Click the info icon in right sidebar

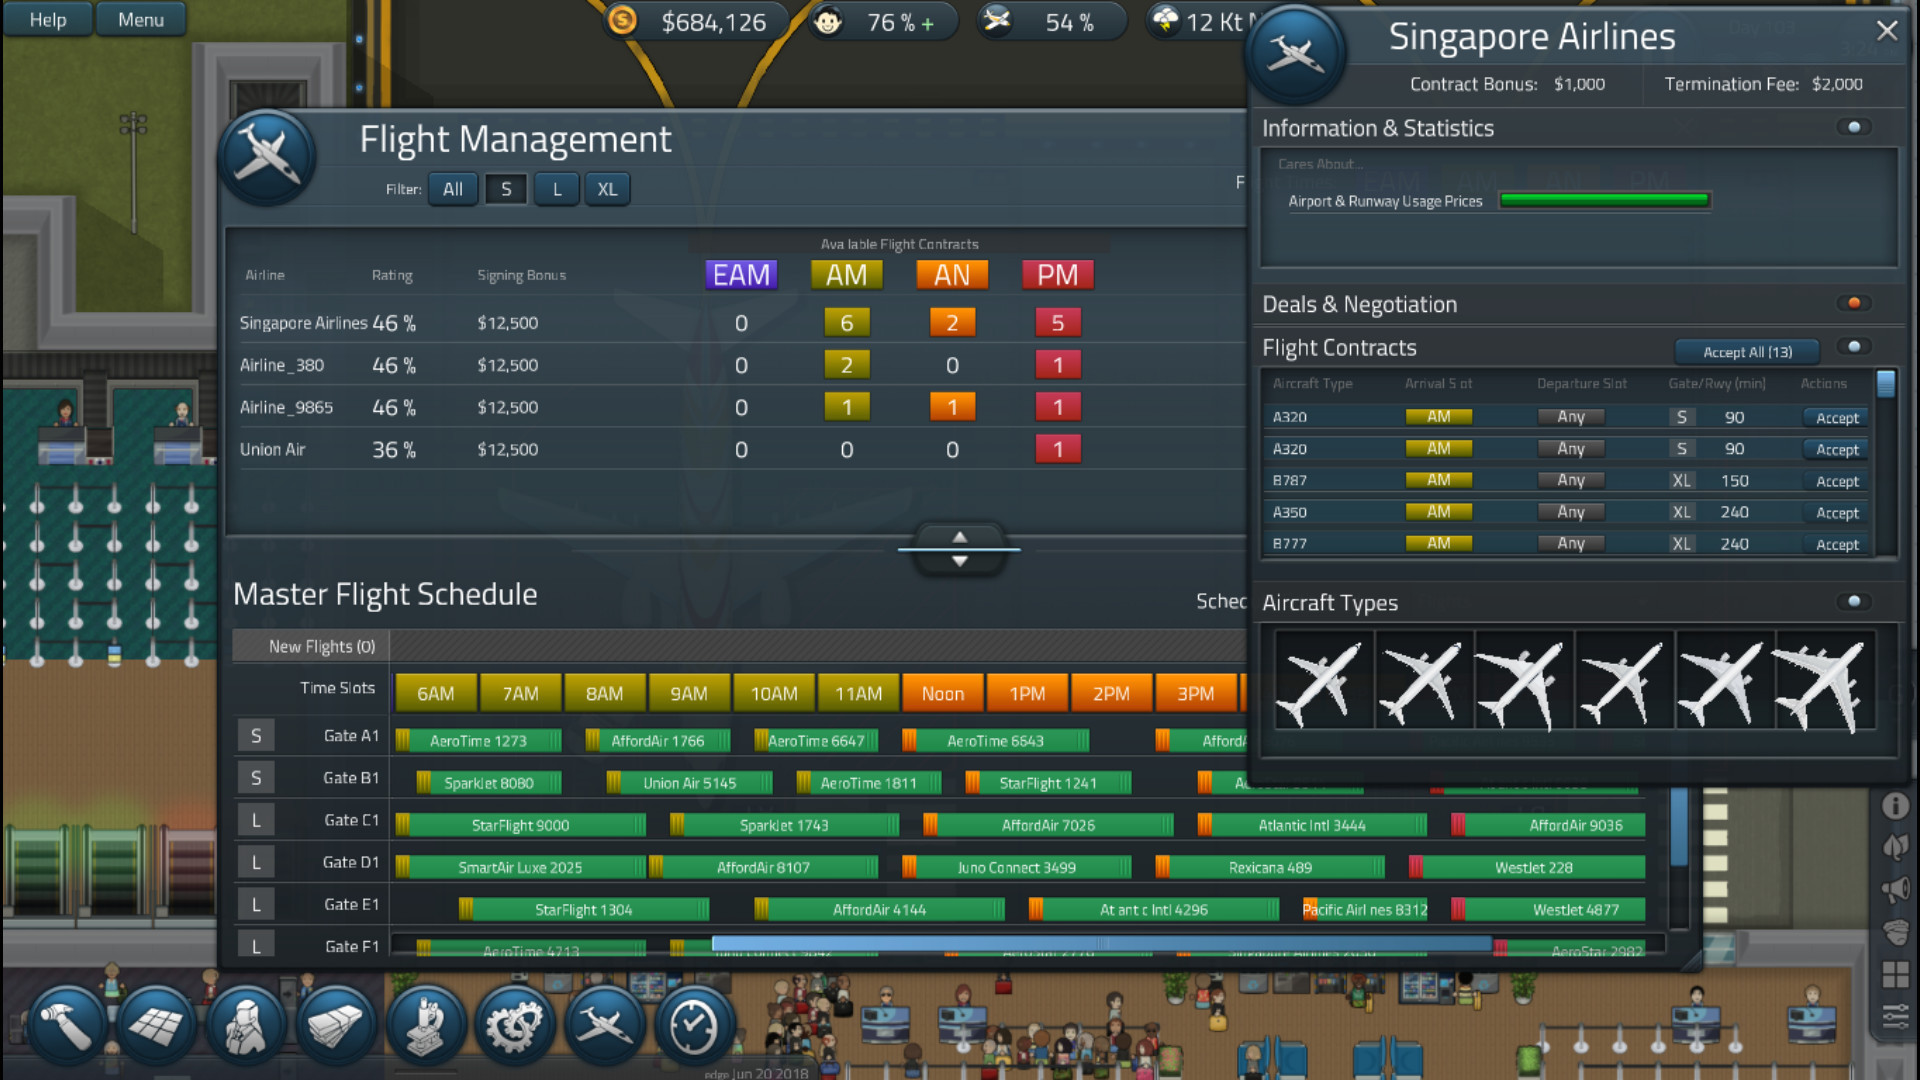(1895, 806)
